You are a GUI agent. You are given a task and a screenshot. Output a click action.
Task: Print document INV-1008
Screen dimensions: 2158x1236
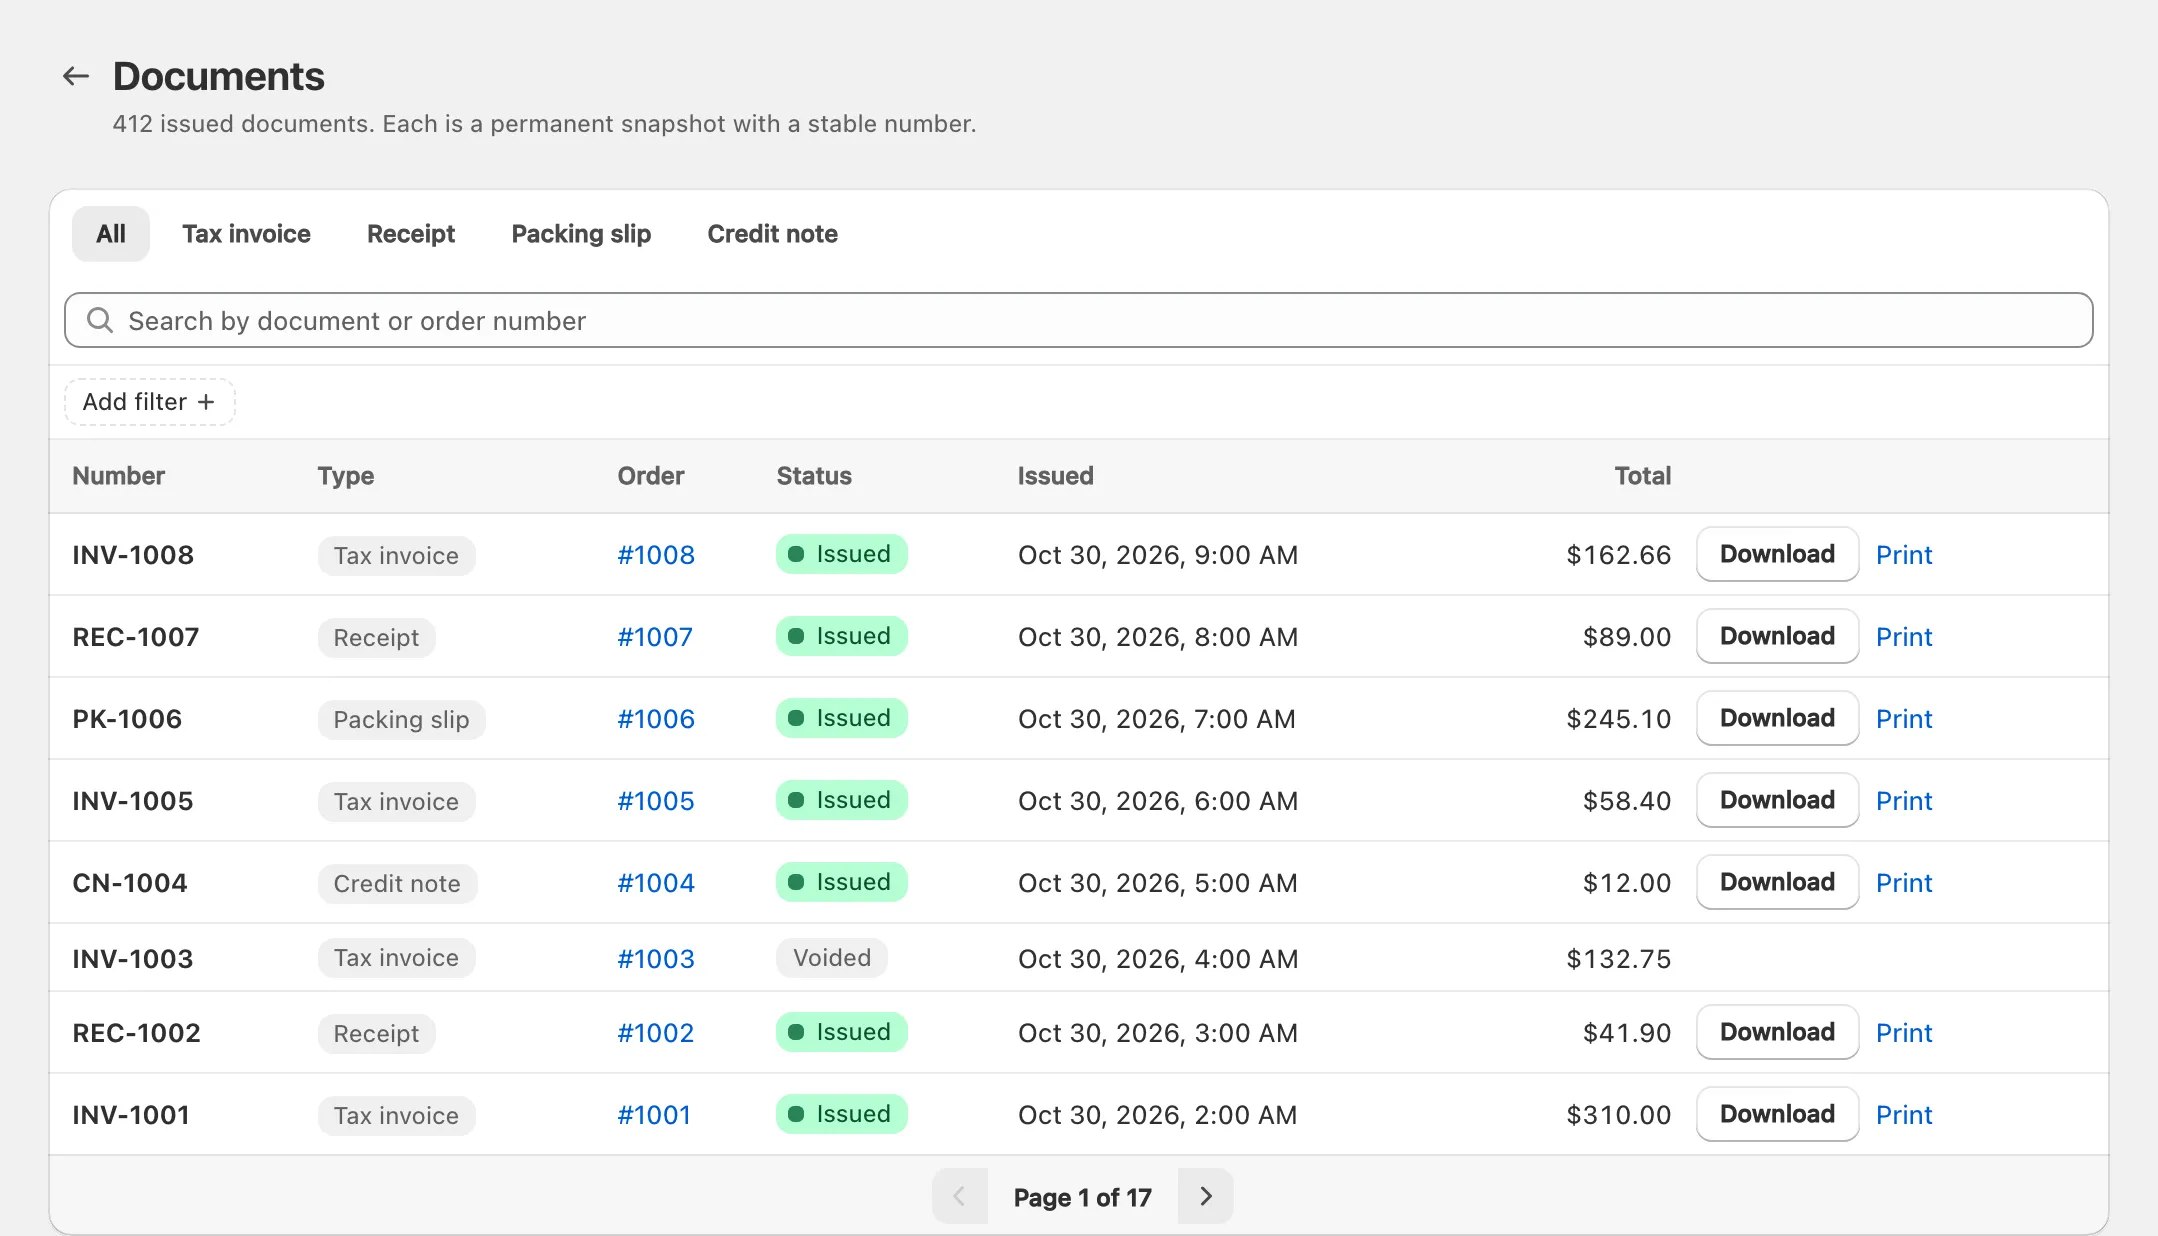(1904, 555)
